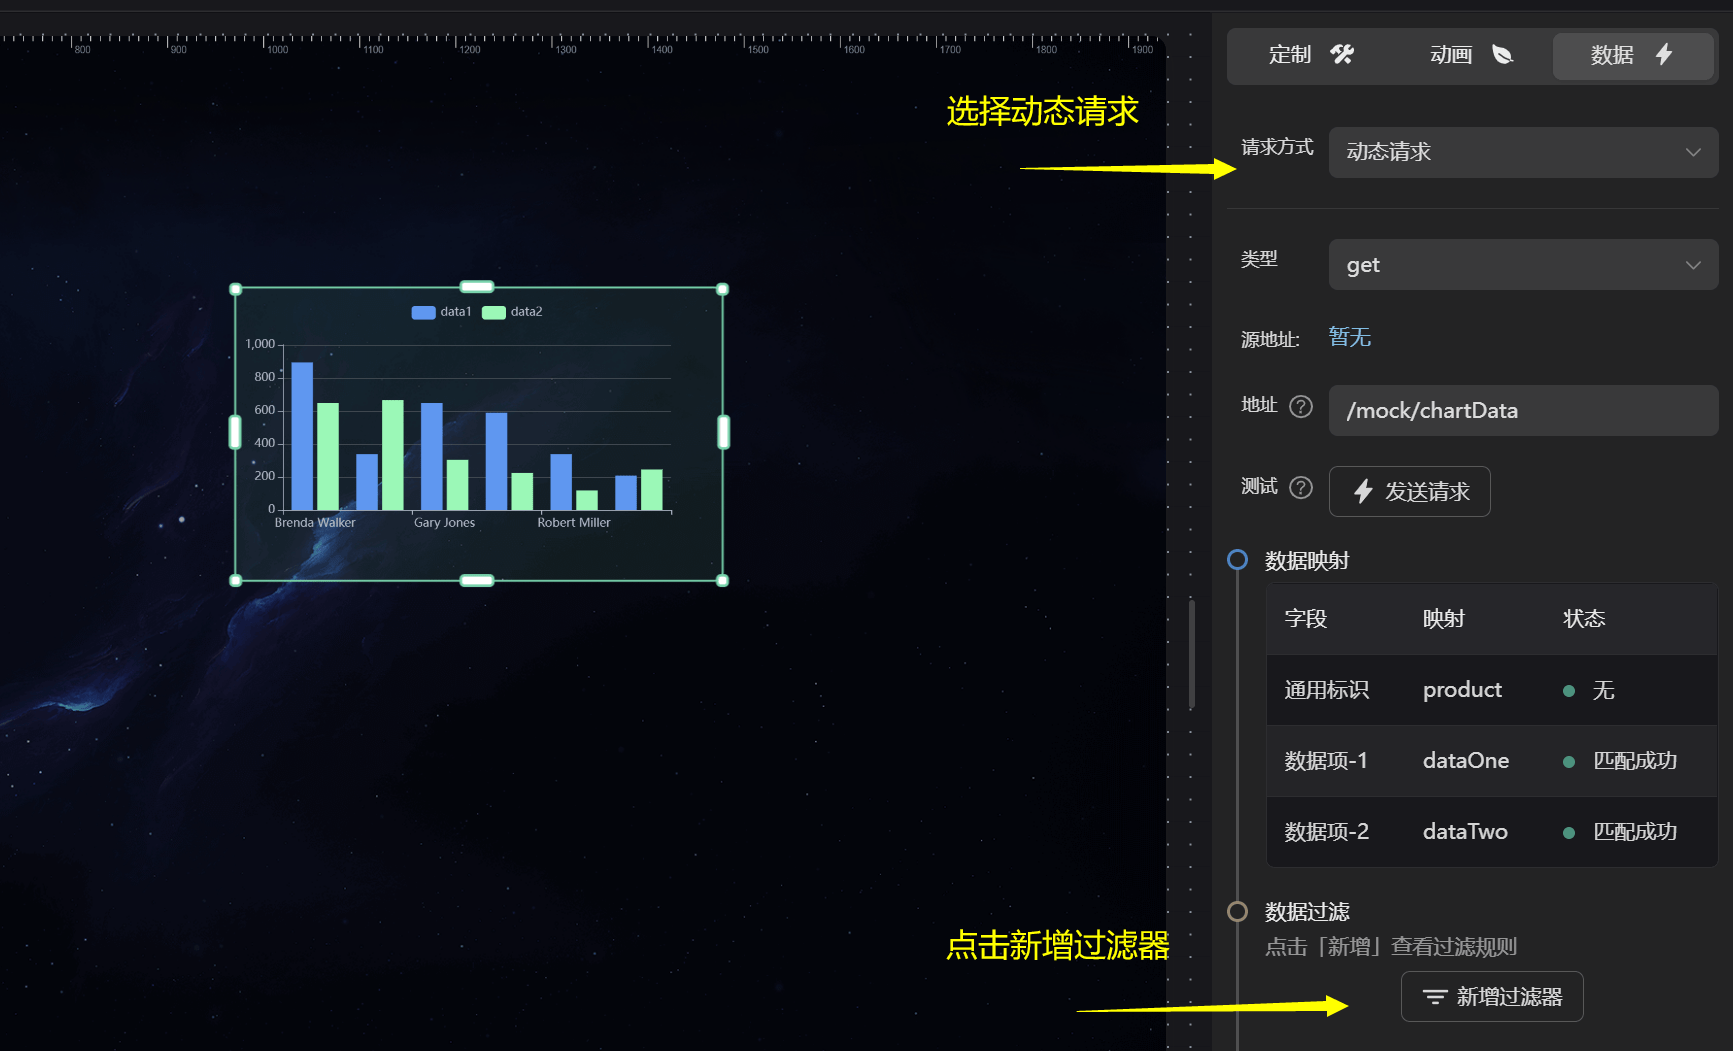The width and height of the screenshot is (1733, 1051).
Task: Click the top-left resize handle of chart
Action: point(236,289)
